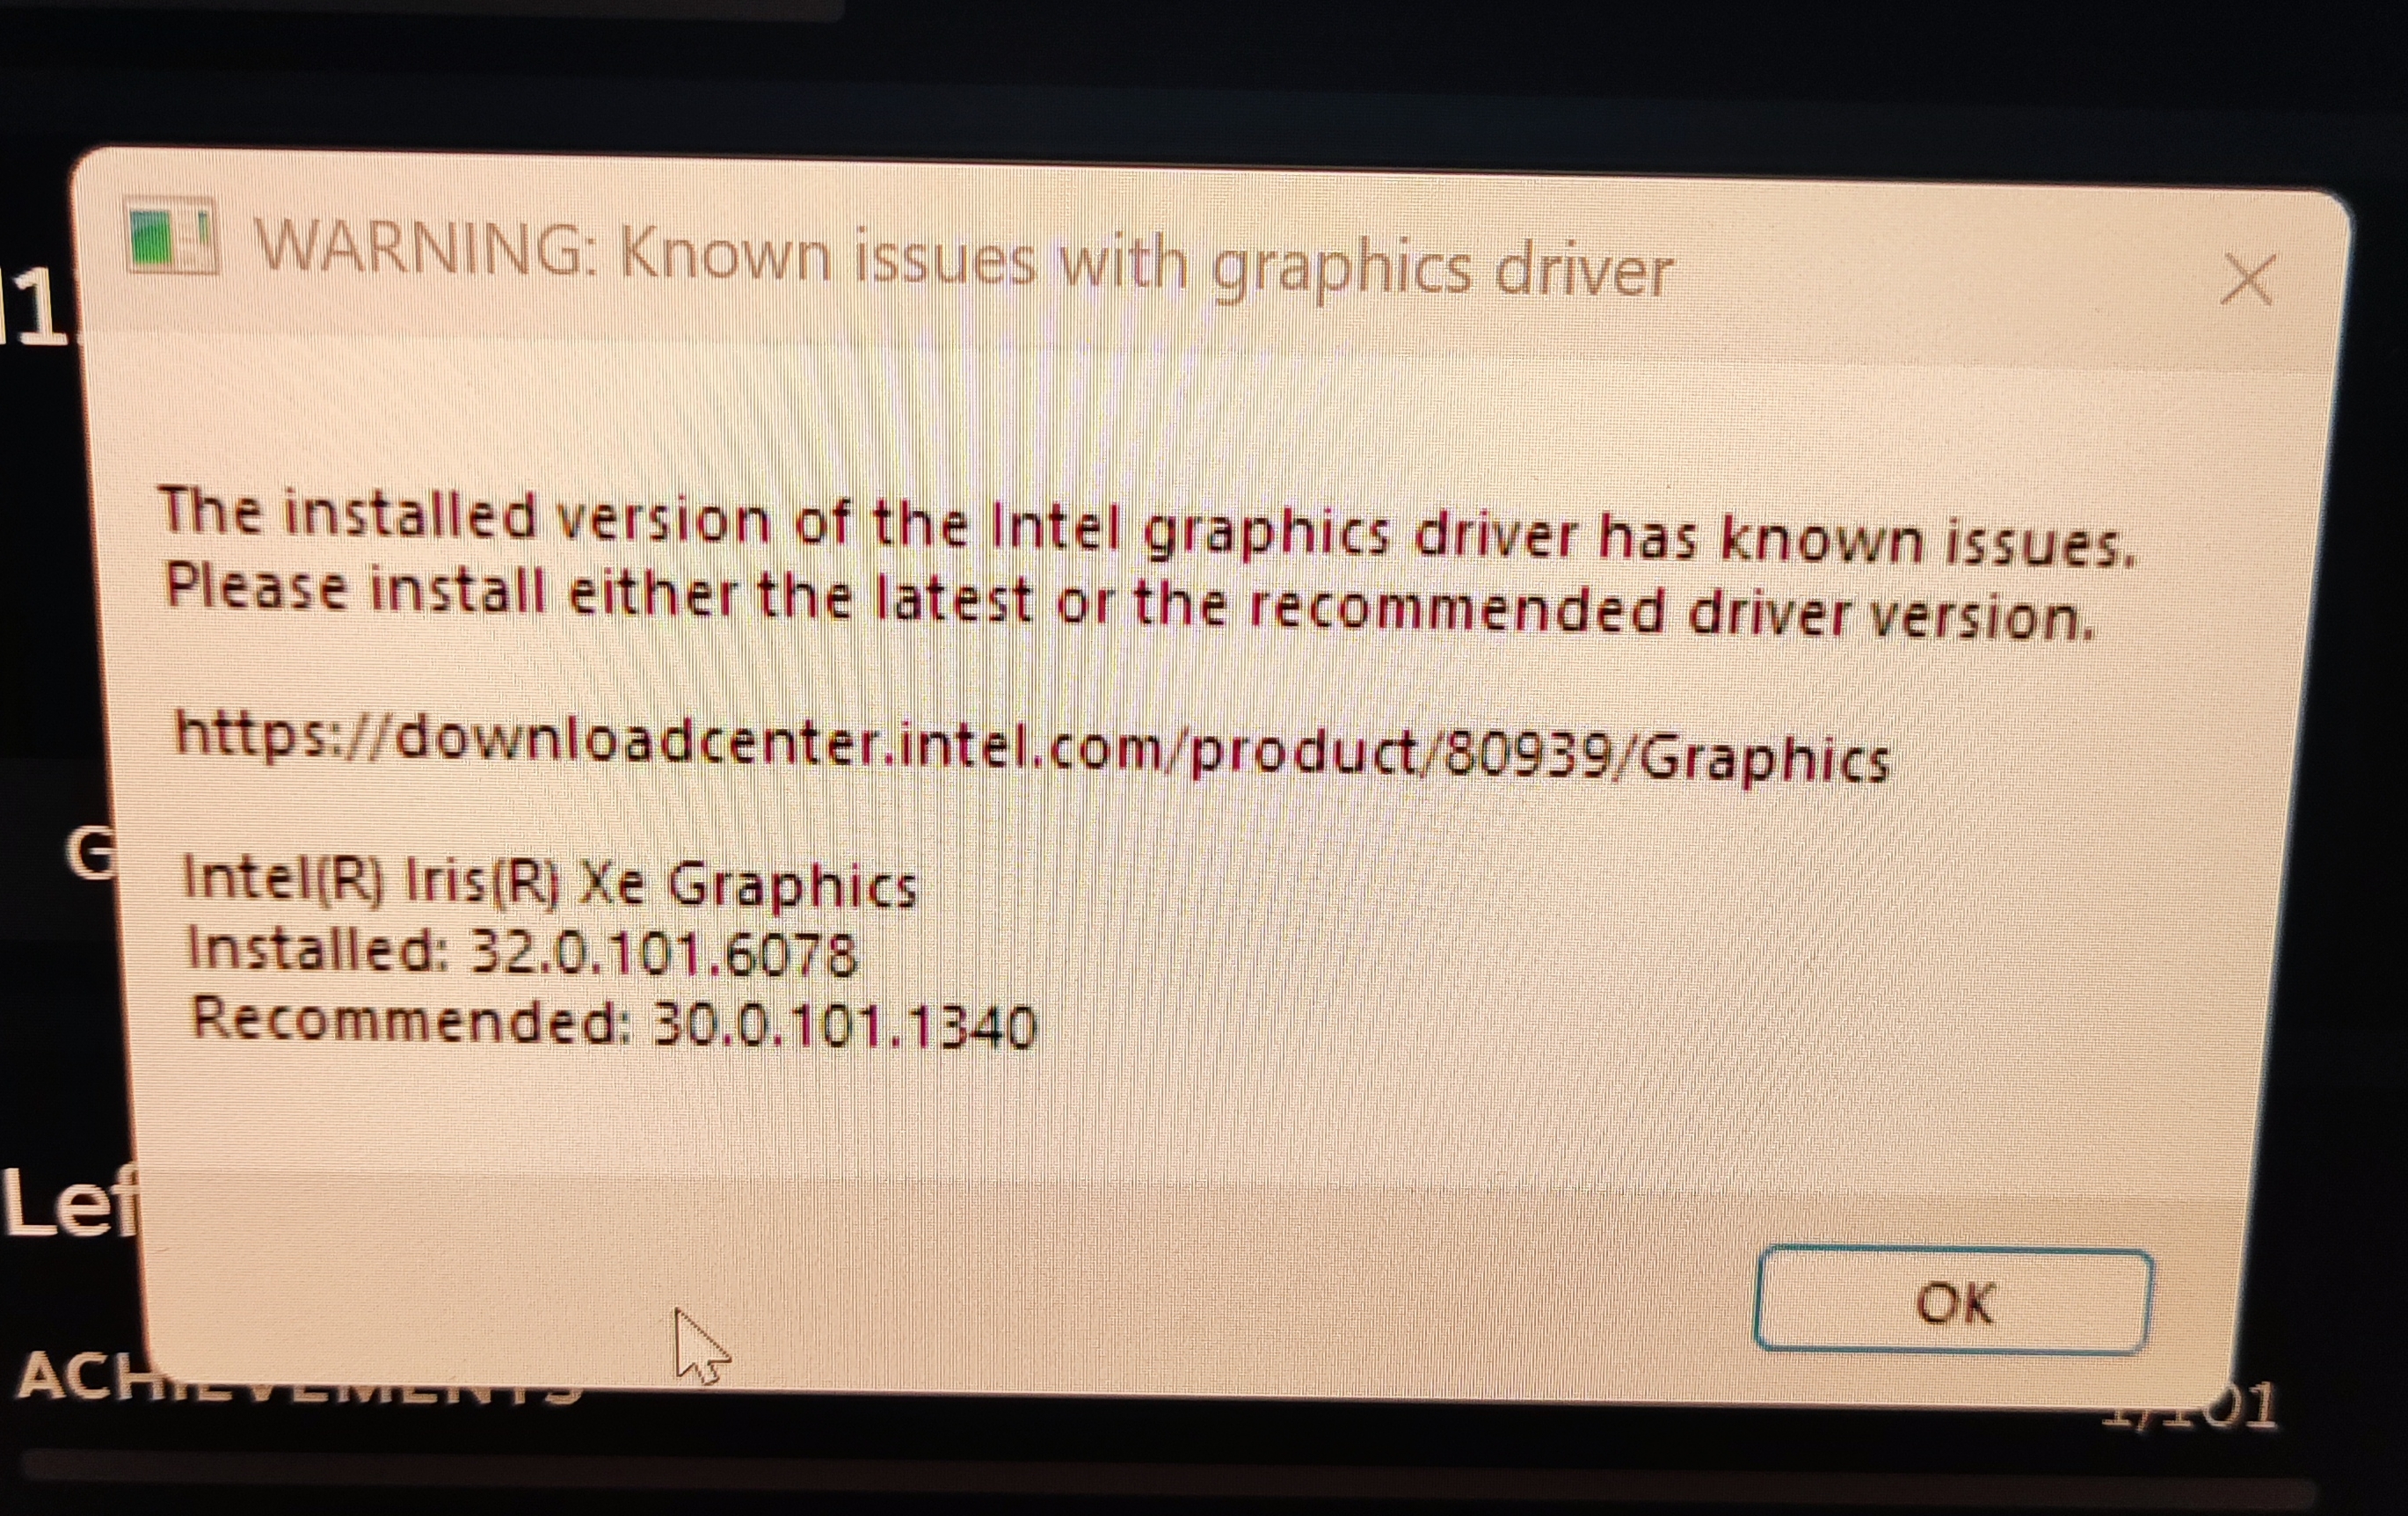Screen dimensions: 2408x1516
Task: Click the downloadcenter.intel.com URL text
Action: [1032, 746]
